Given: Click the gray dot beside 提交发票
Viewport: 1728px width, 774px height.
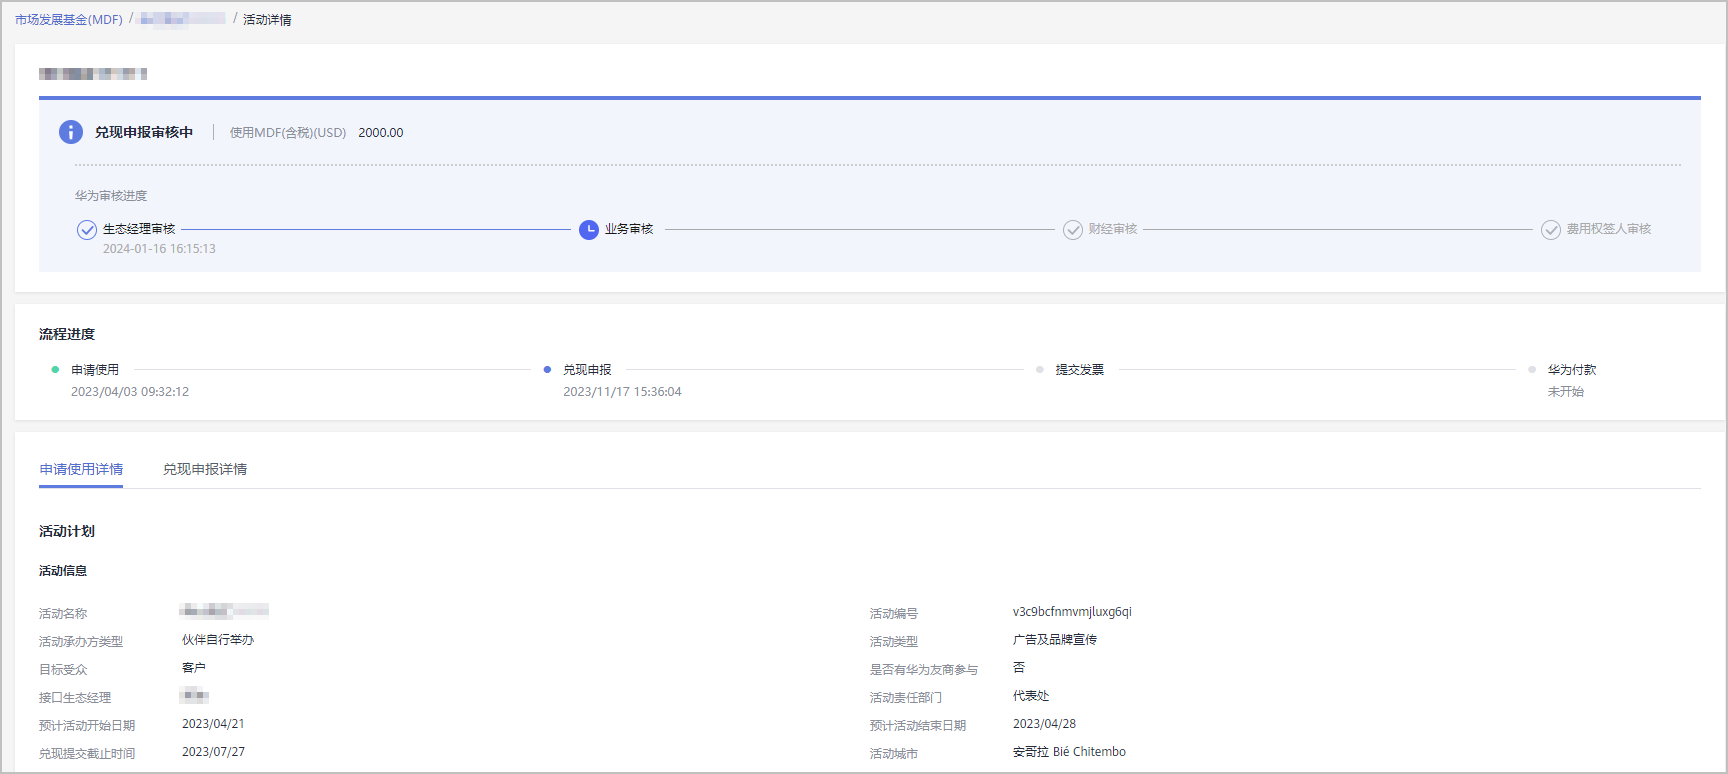Looking at the screenshot, I should [x=1040, y=370].
